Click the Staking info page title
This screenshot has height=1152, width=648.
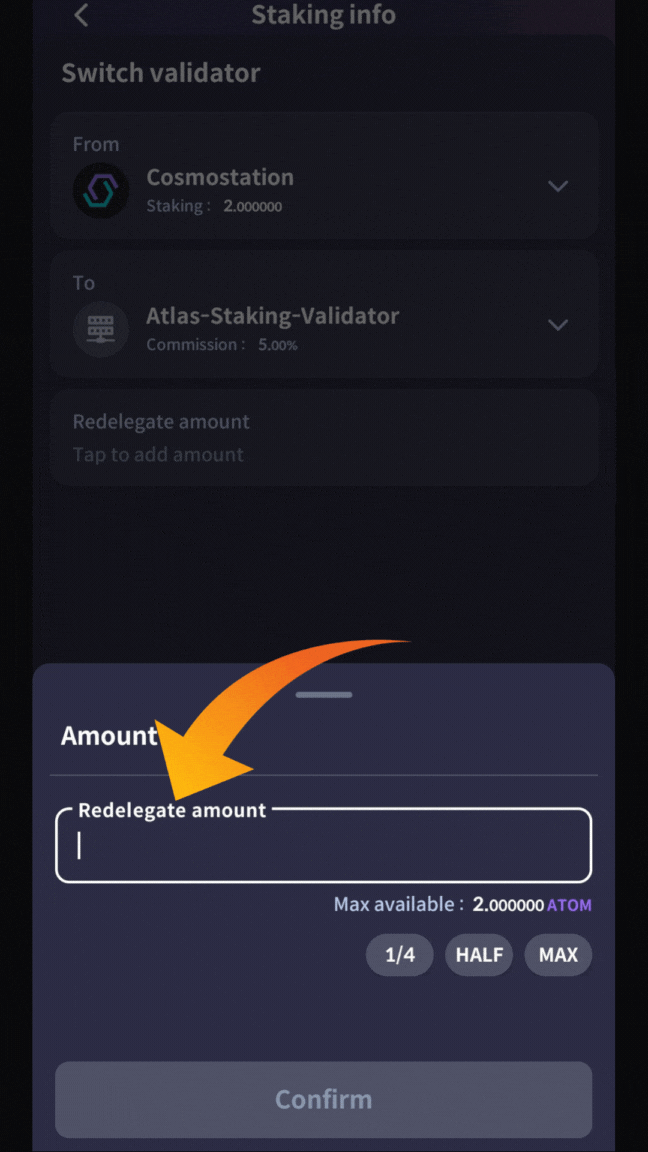323,15
